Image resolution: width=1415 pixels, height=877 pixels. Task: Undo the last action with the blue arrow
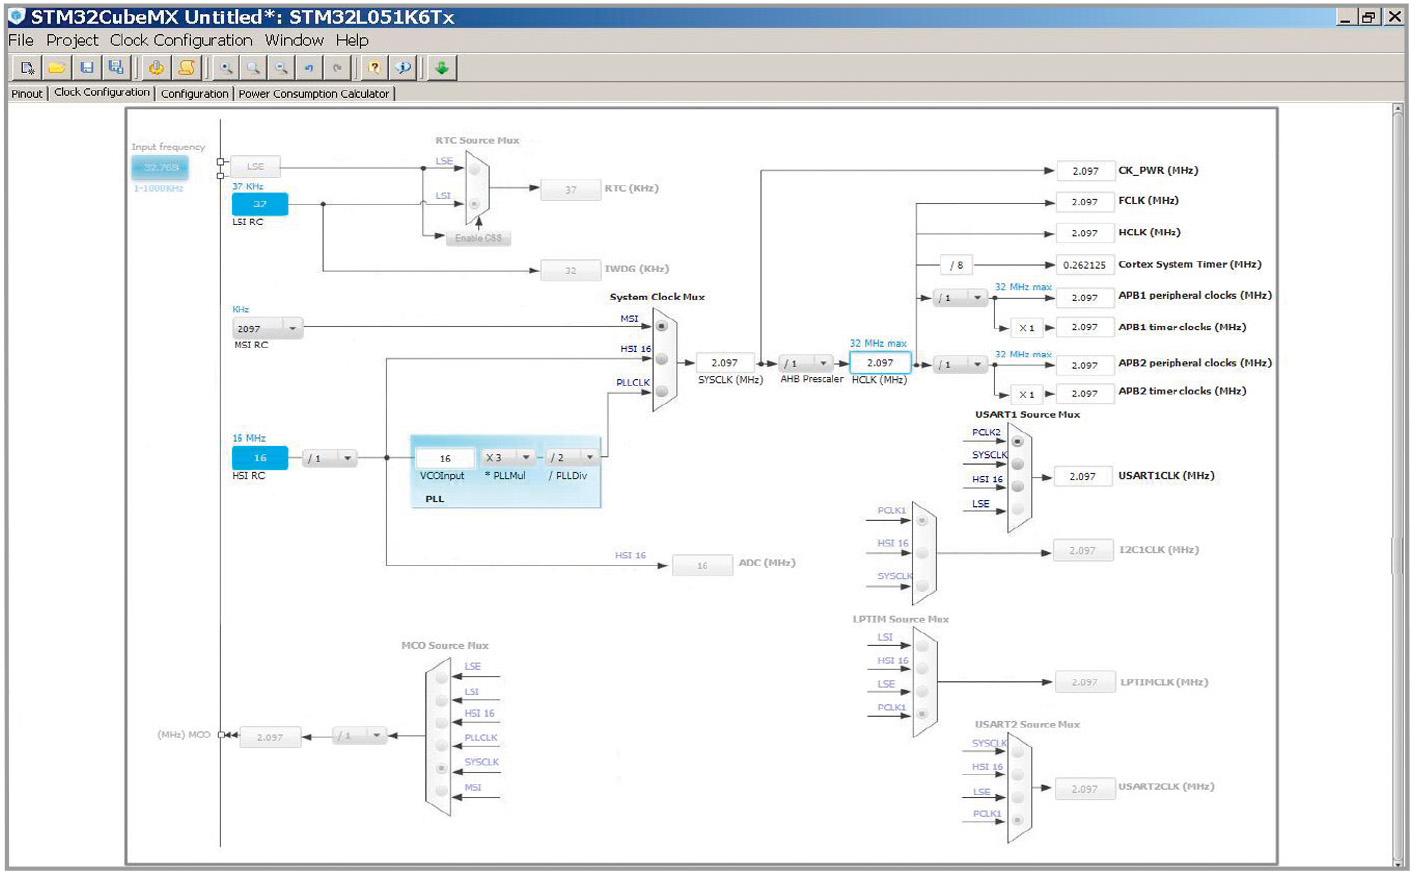[x=309, y=68]
